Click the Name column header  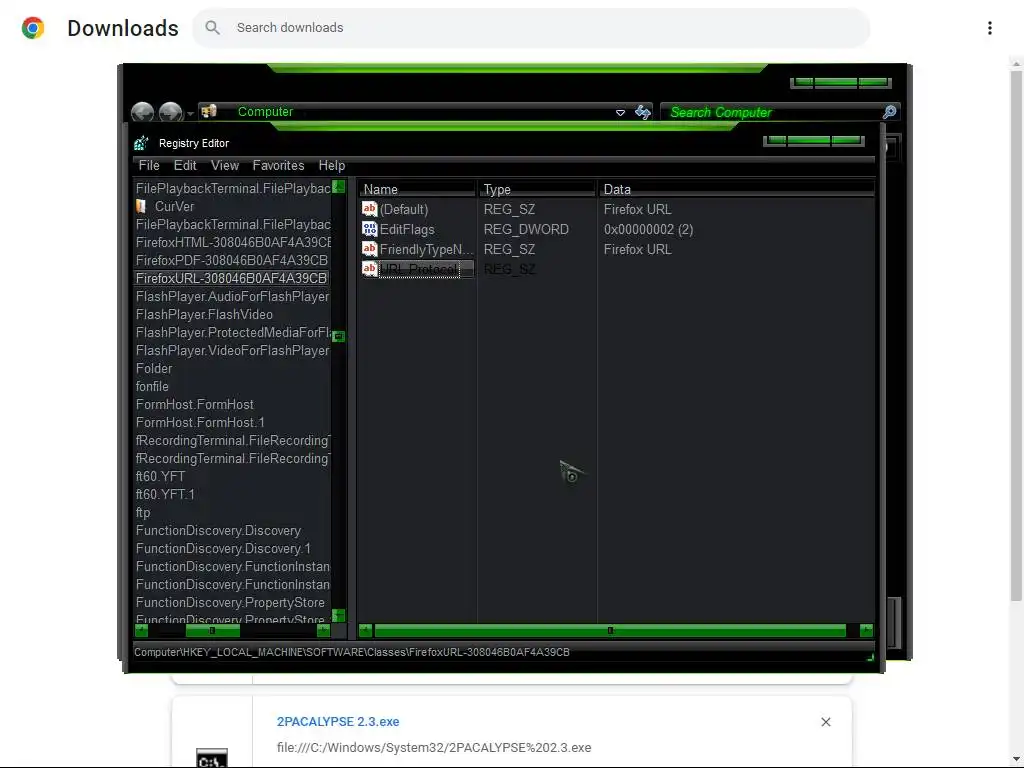tap(417, 189)
